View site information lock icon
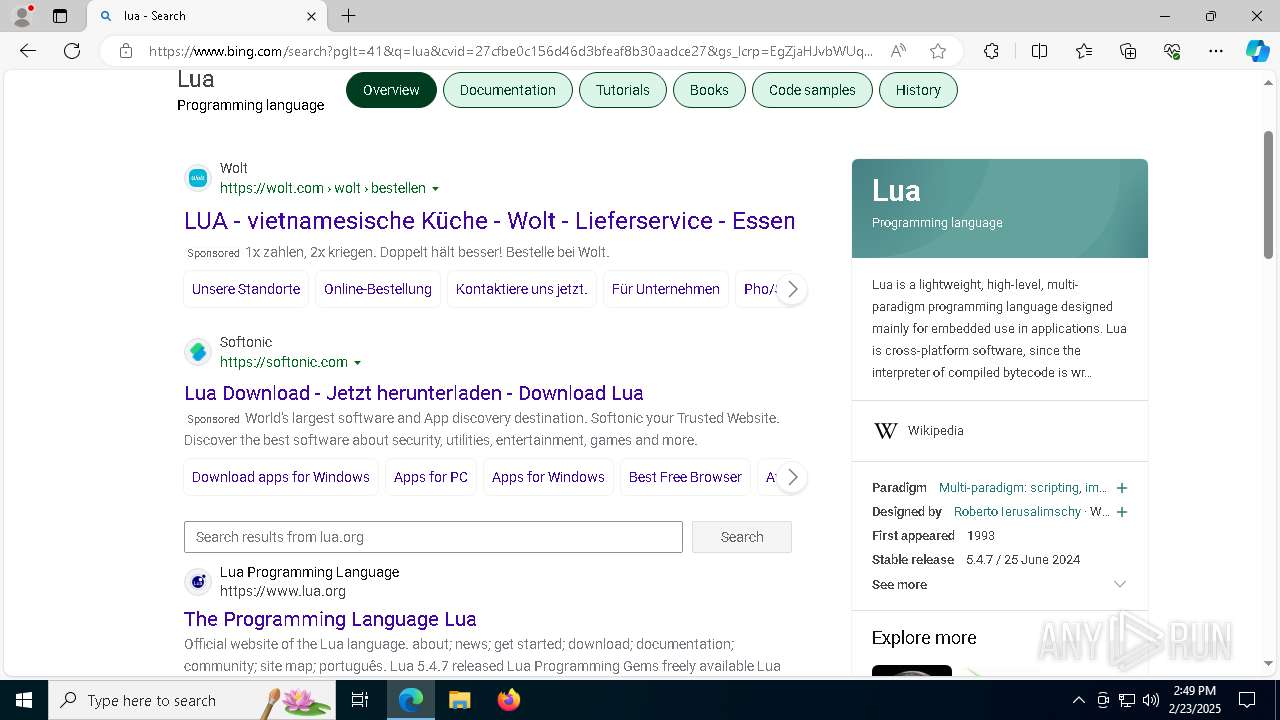Image resolution: width=1280 pixels, height=720 pixels. 126,51
